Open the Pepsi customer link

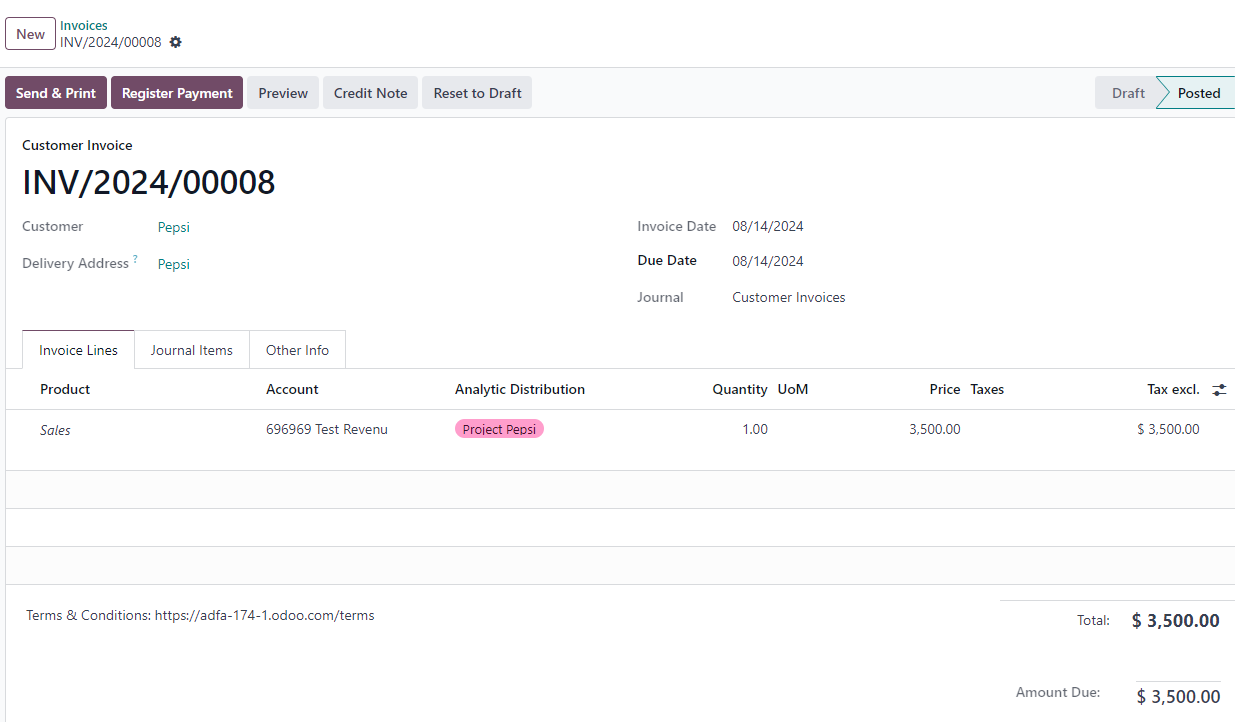pos(174,227)
